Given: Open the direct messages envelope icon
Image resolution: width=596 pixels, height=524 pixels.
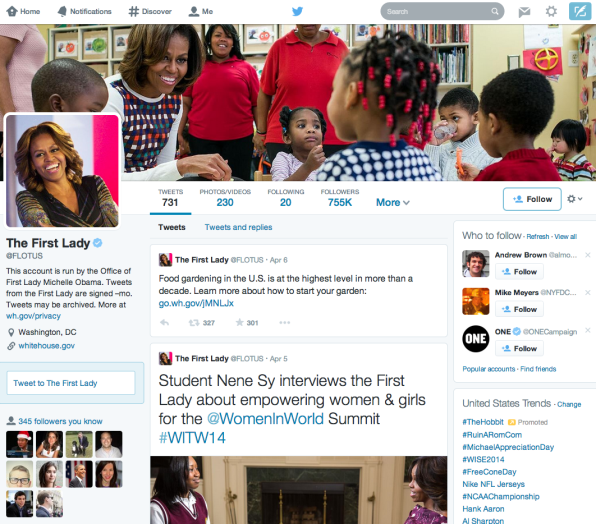Looking at the screenshot, I should (x=524, y=12).
